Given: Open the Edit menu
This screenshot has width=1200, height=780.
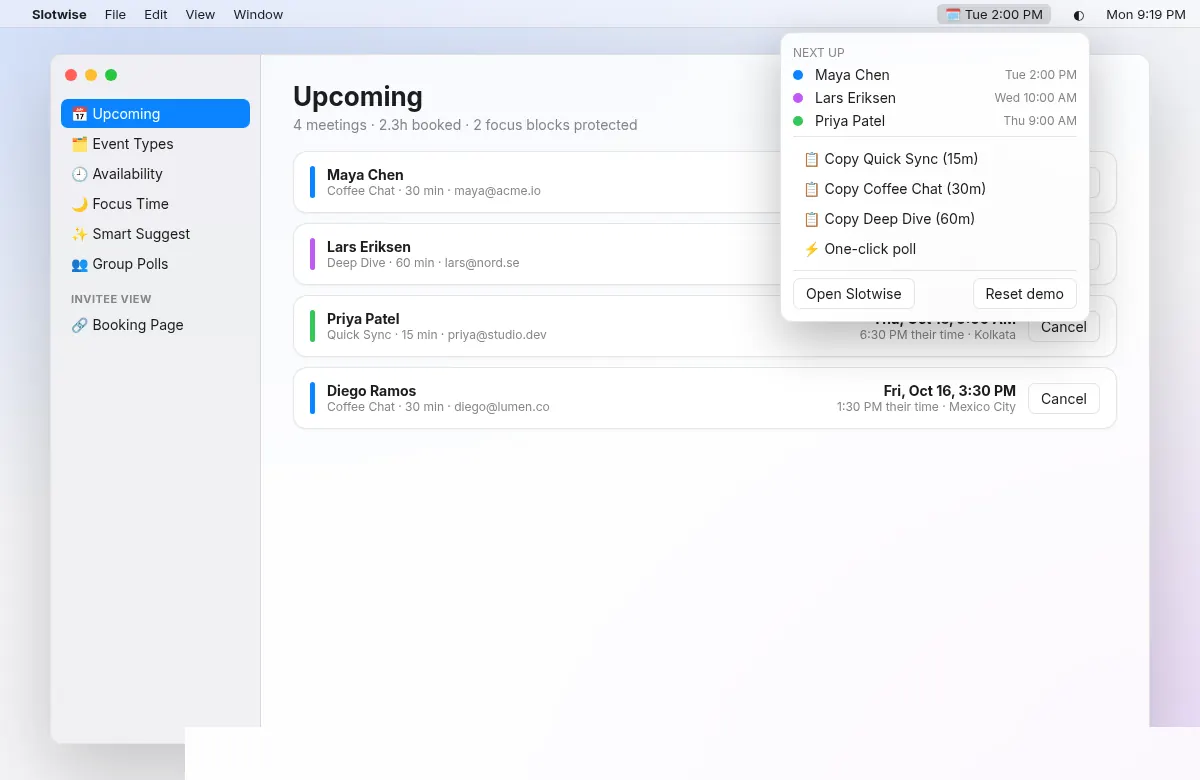Looking at the screenshot, I should tap(155, 14).
